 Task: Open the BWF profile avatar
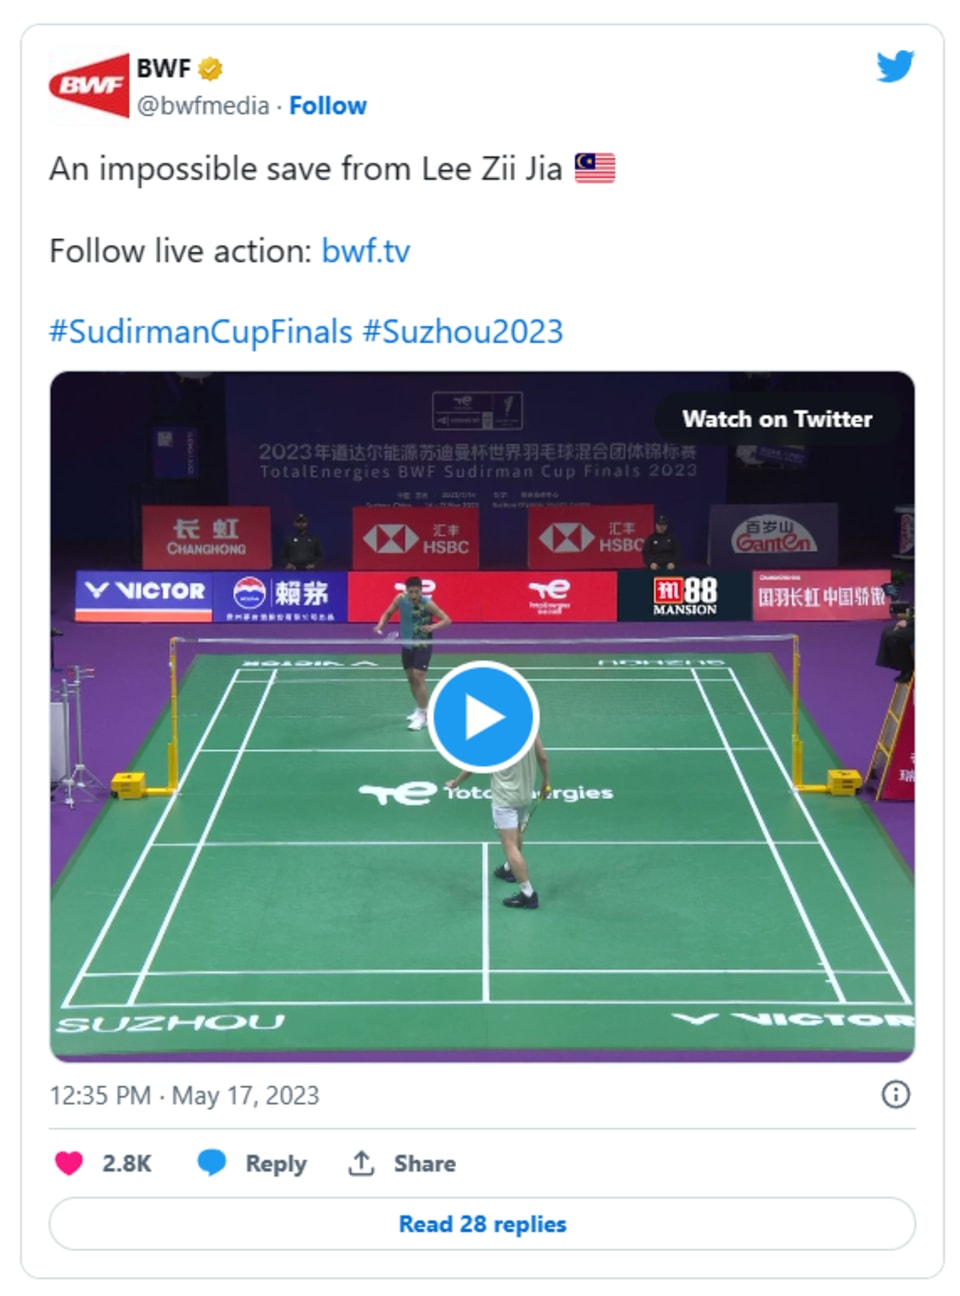[x=89, y=86]
